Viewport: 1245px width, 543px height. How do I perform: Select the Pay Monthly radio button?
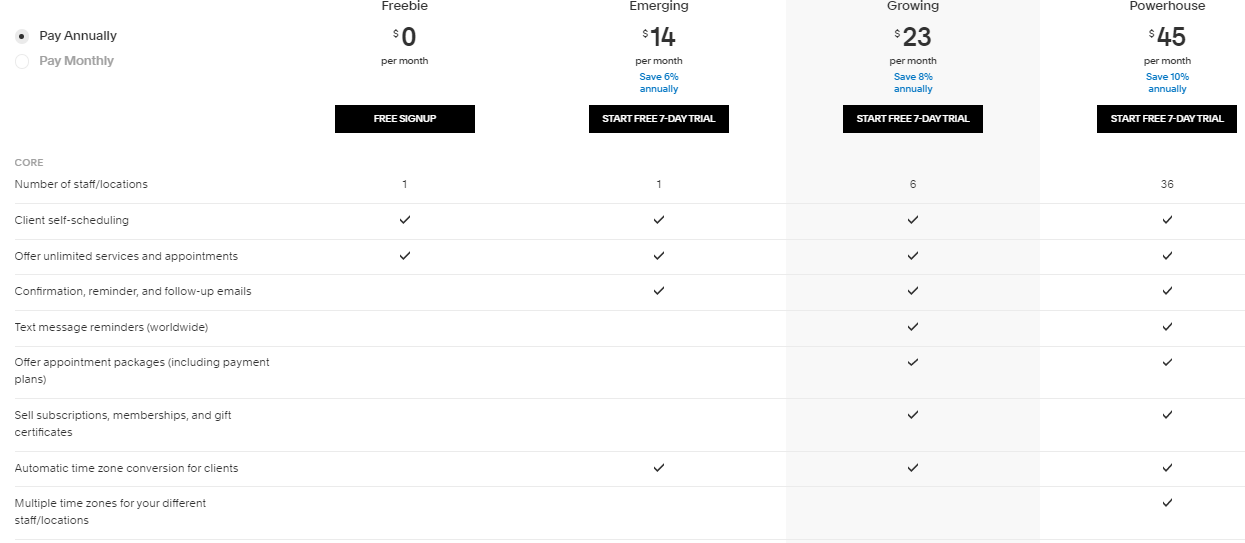point(22,61)
